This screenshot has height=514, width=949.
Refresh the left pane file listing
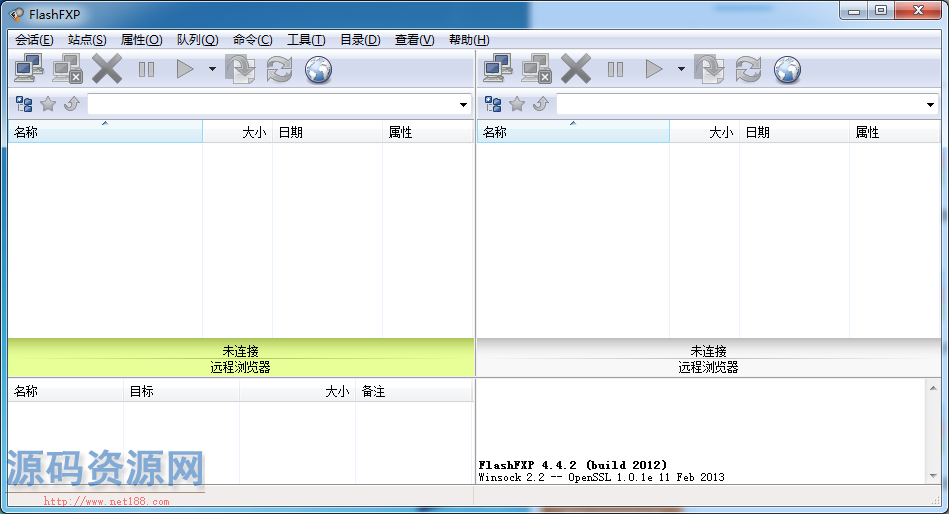(279, 69)
